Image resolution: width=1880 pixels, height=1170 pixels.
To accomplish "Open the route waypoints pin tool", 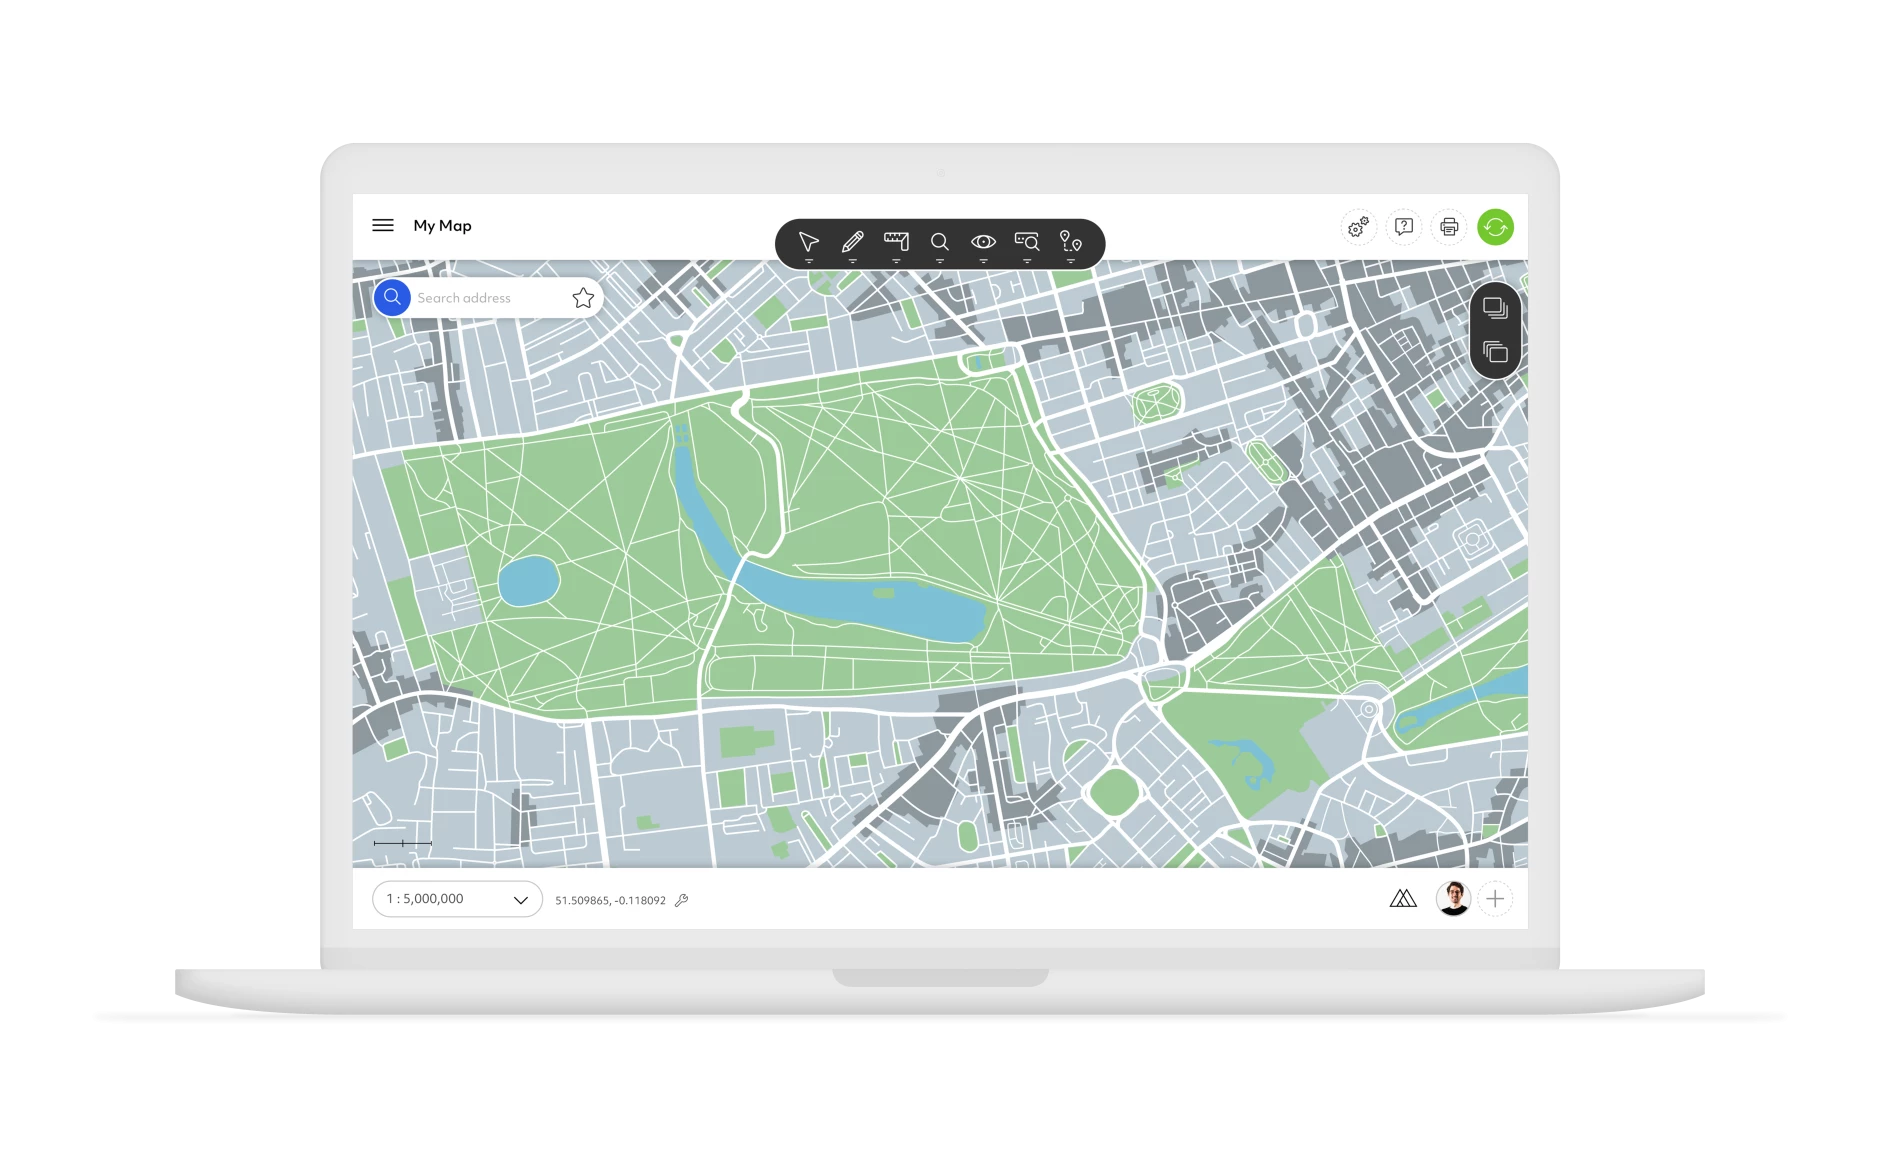I will pos(1070,242).
